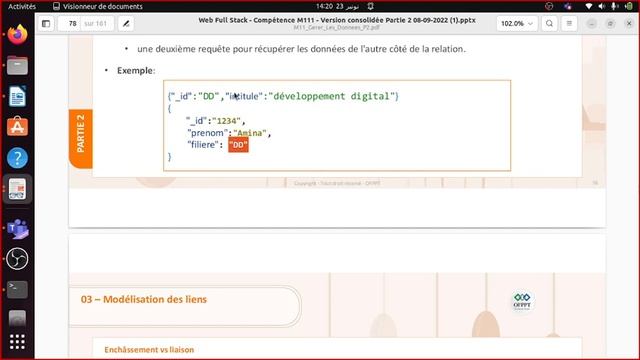The image size is (640, 360).
Task: Open the clock and calendar panel
Action: (338, 6)
